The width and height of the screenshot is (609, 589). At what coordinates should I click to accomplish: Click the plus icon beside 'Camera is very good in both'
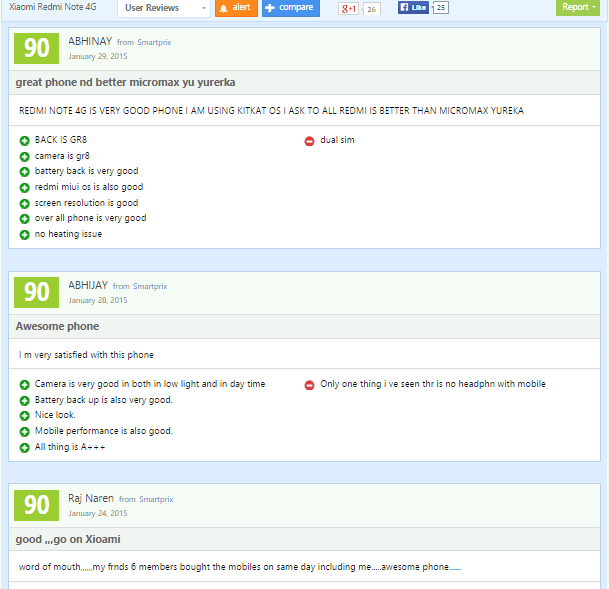pyautogui.click(x=24, y=385)
